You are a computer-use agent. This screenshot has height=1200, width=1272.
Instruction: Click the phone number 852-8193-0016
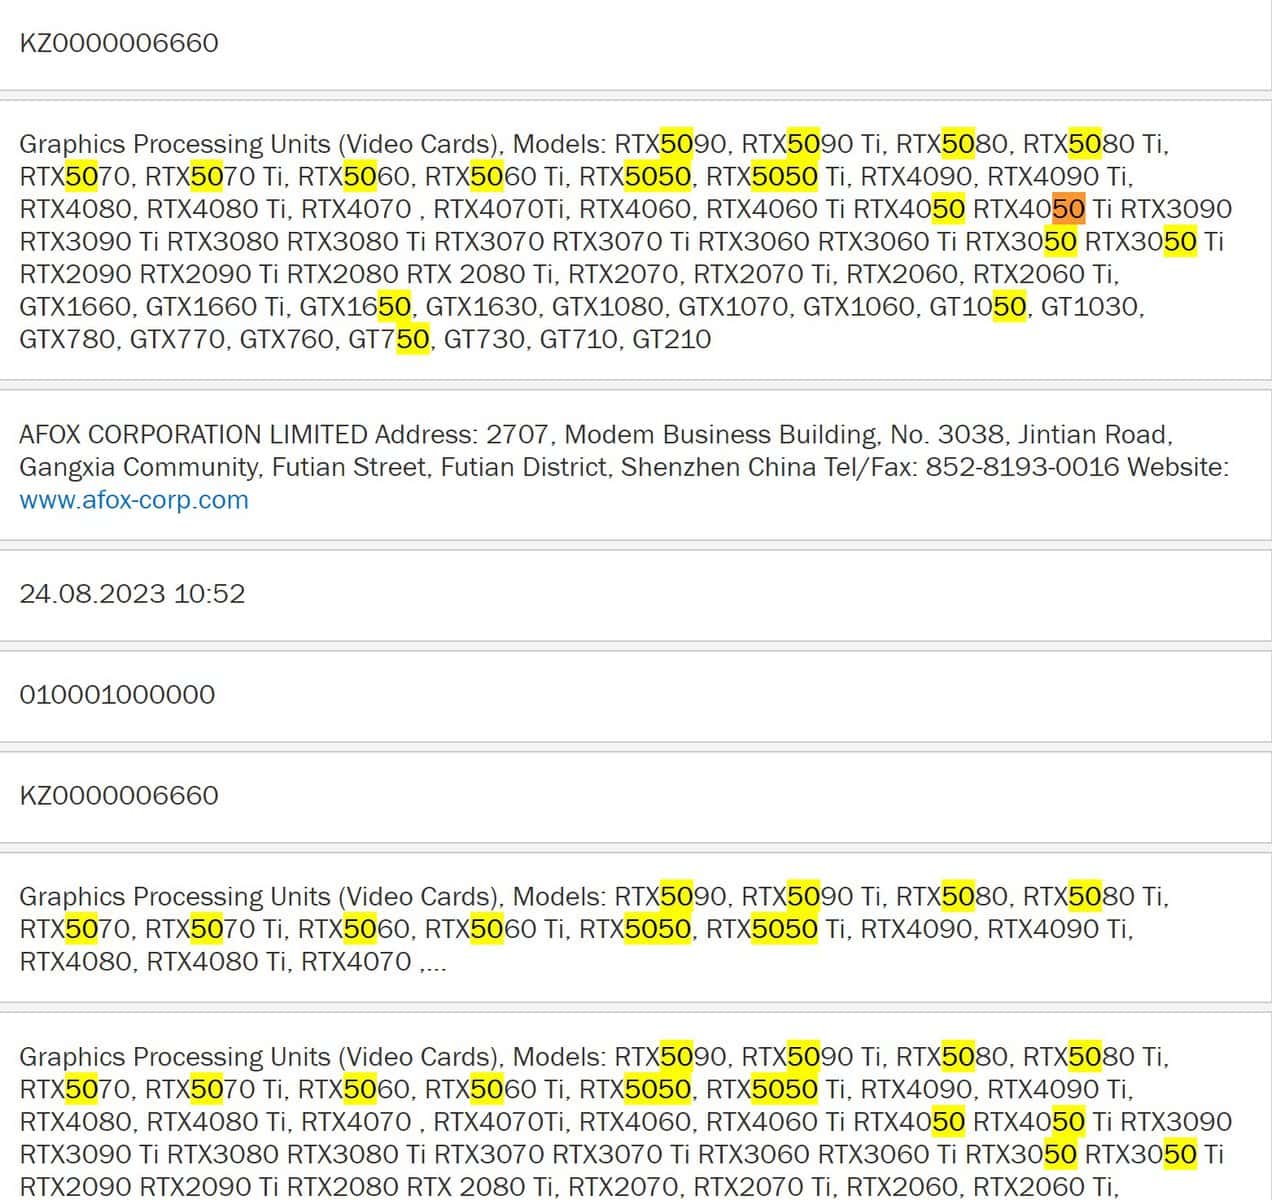(x=1022, y=467)
